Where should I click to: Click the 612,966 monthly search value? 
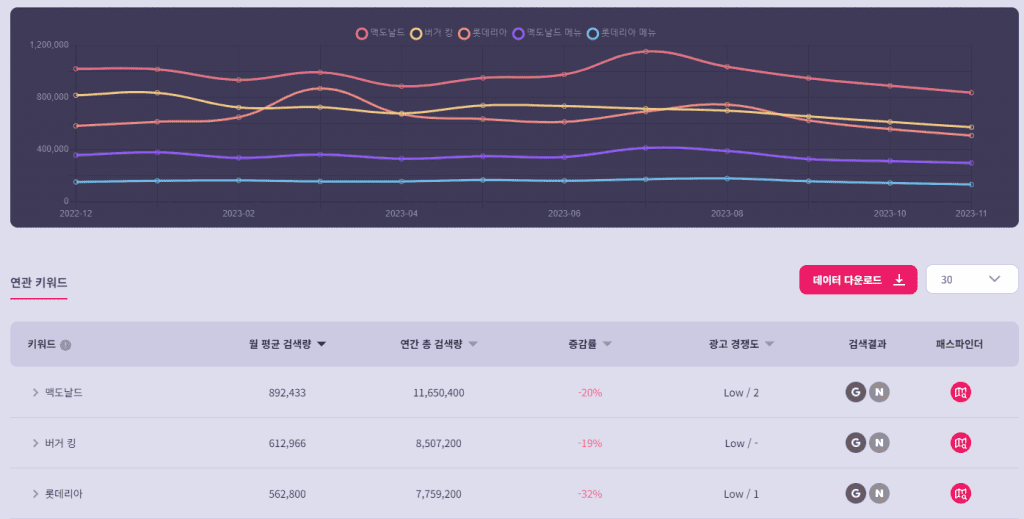[287, 444]
